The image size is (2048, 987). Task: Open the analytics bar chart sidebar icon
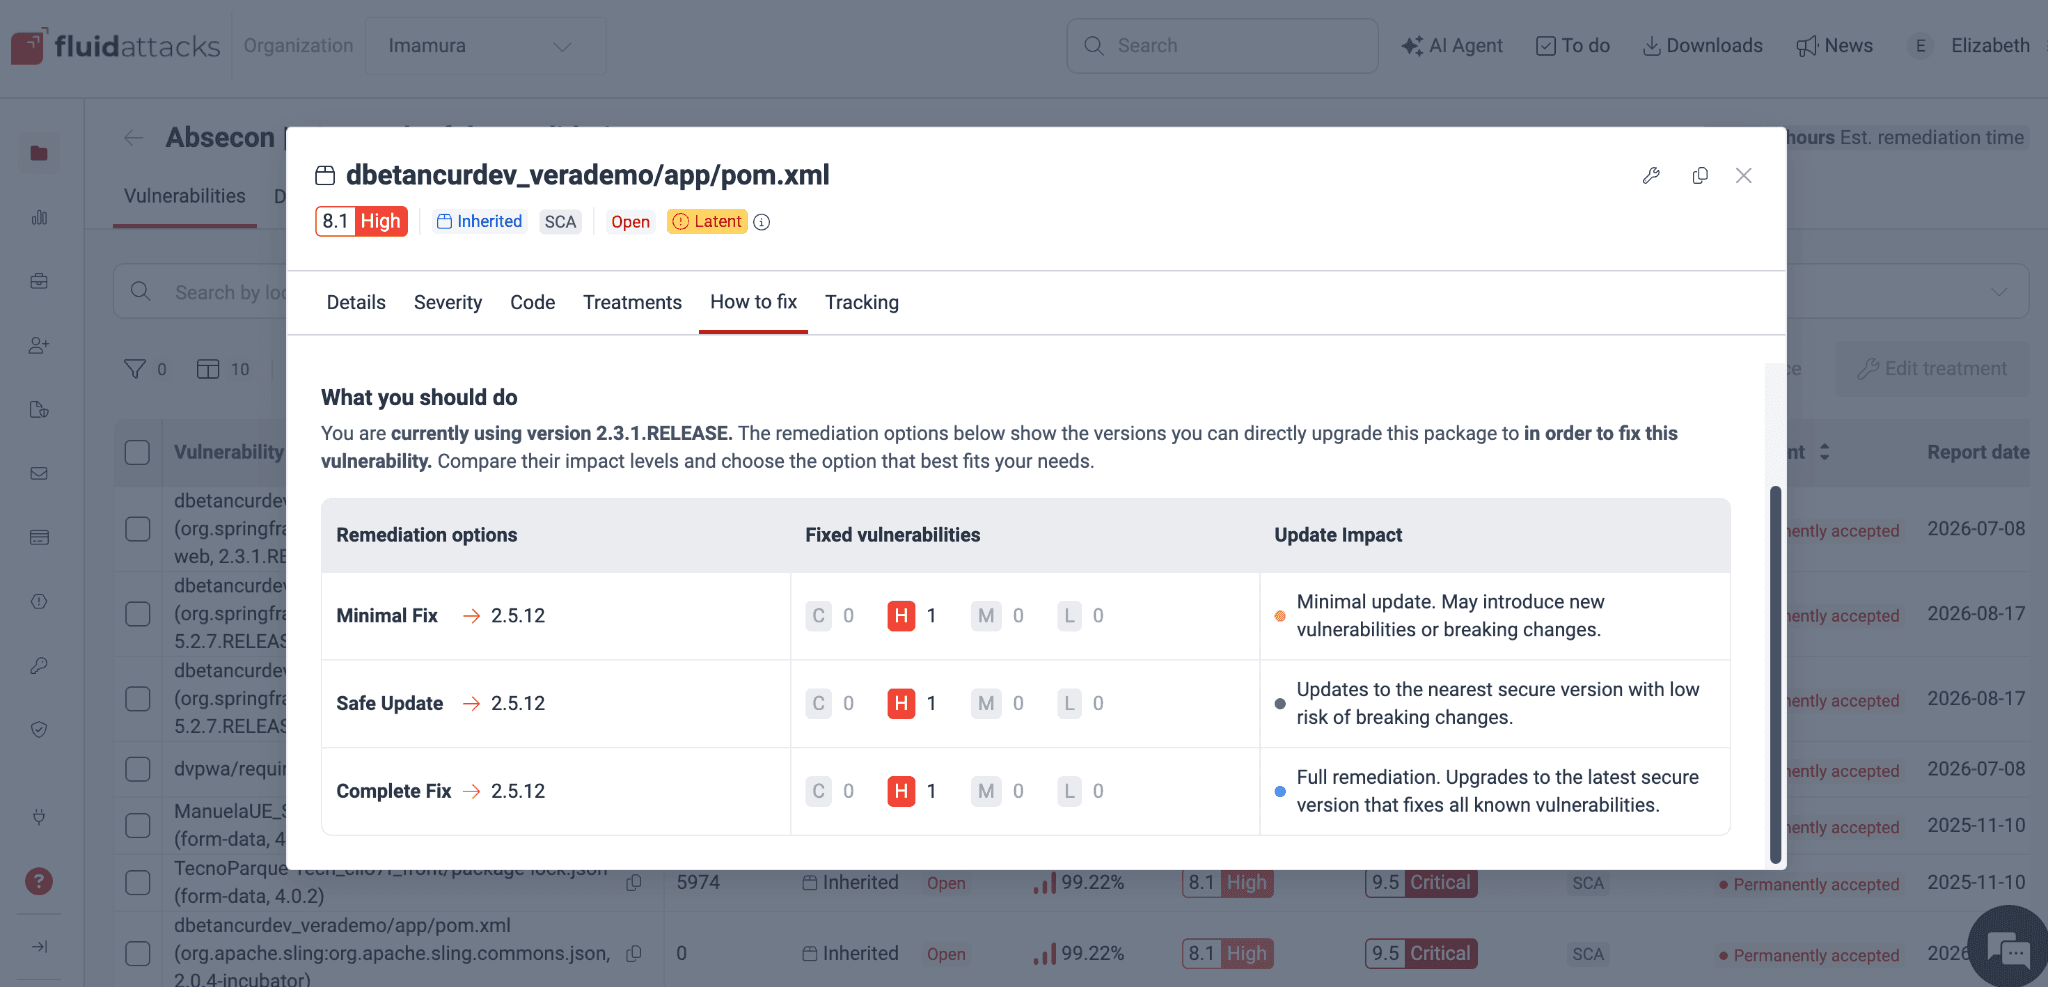tap(39, 217)
